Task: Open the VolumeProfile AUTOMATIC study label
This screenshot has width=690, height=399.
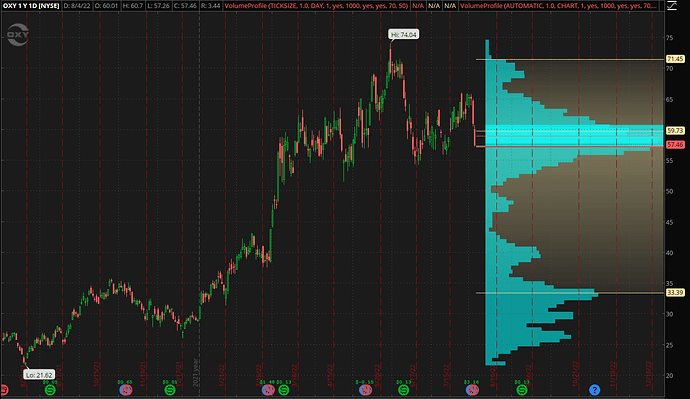Action: (x=559, y=6)
